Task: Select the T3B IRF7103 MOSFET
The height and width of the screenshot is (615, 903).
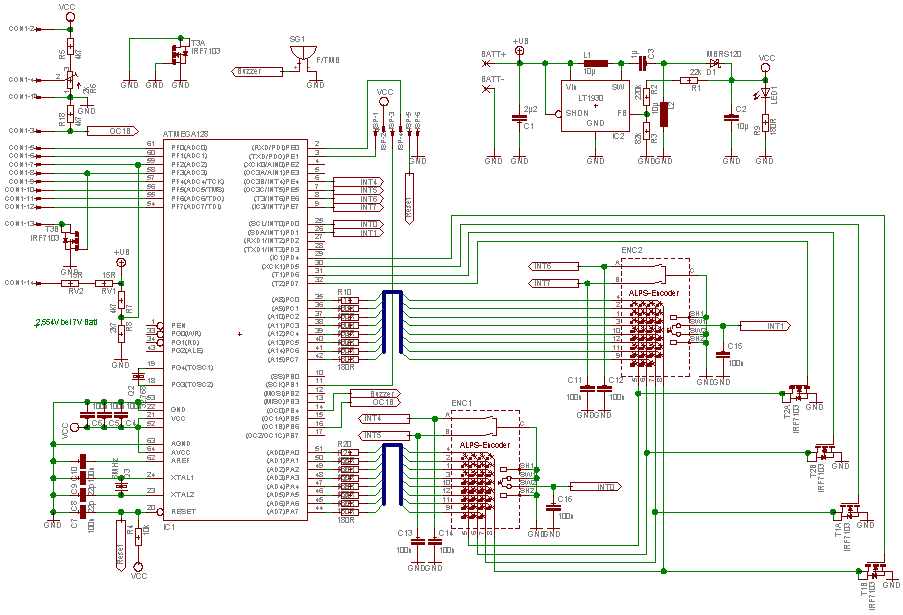Action: [71, 238]
